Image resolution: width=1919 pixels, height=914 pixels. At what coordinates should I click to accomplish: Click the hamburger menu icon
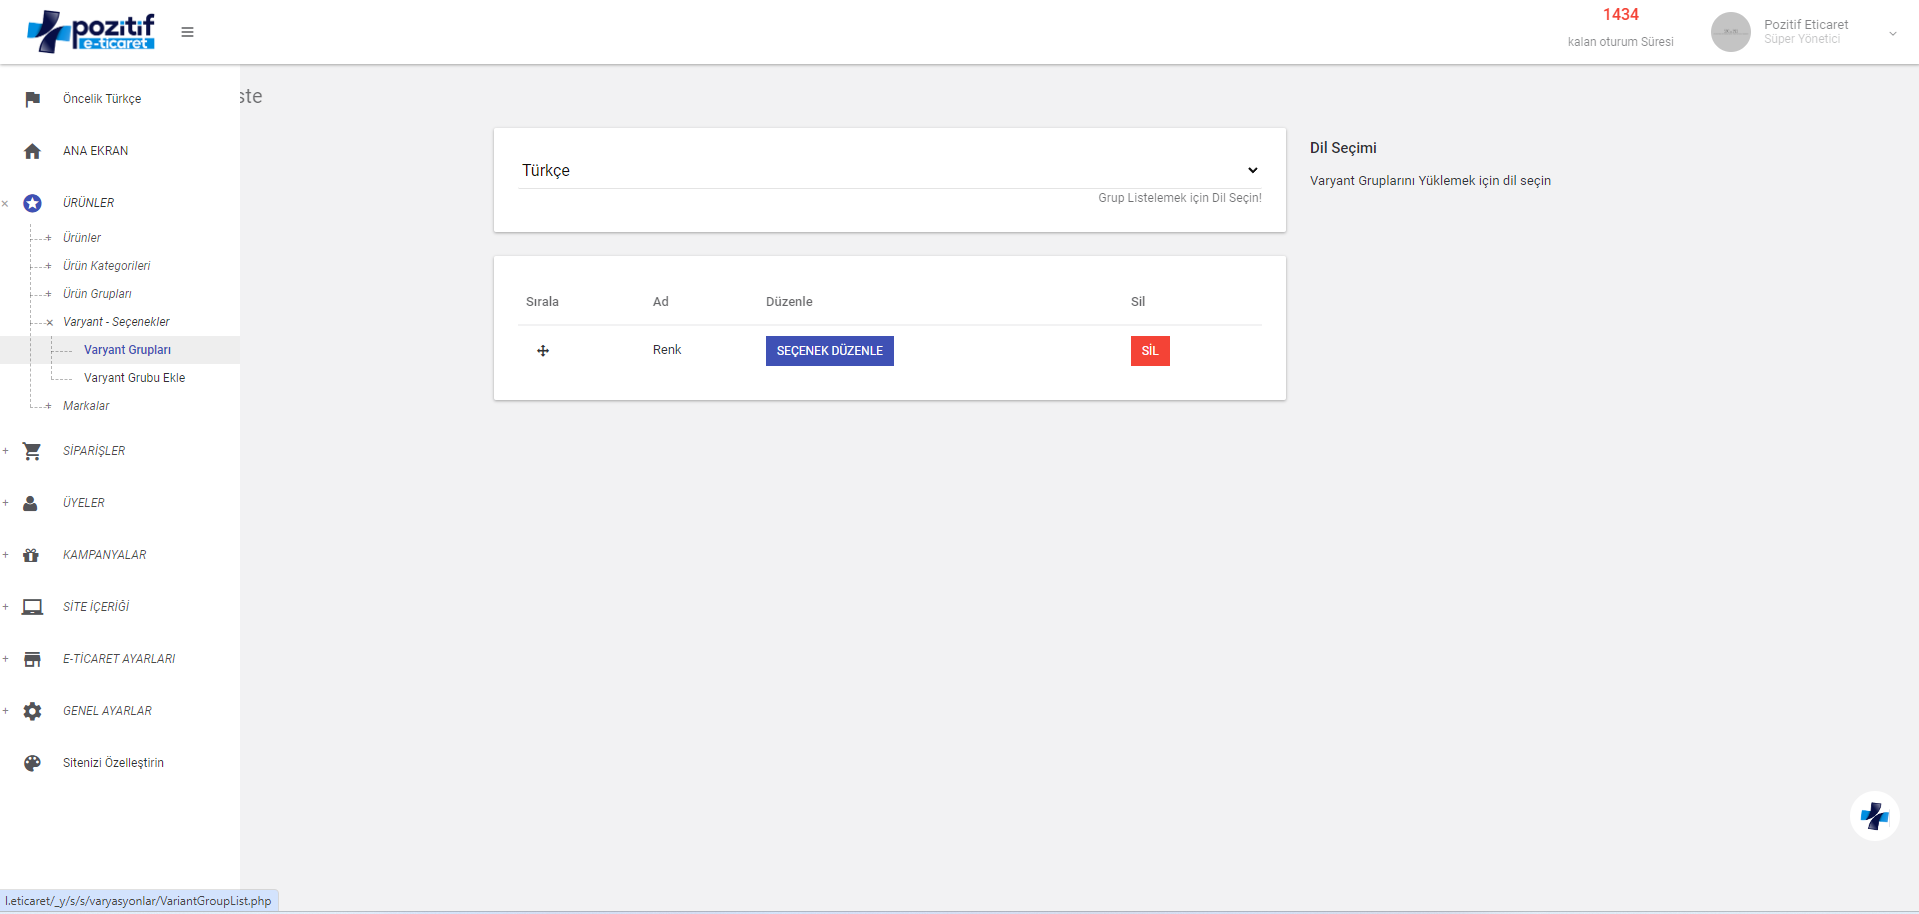(187, 32)
